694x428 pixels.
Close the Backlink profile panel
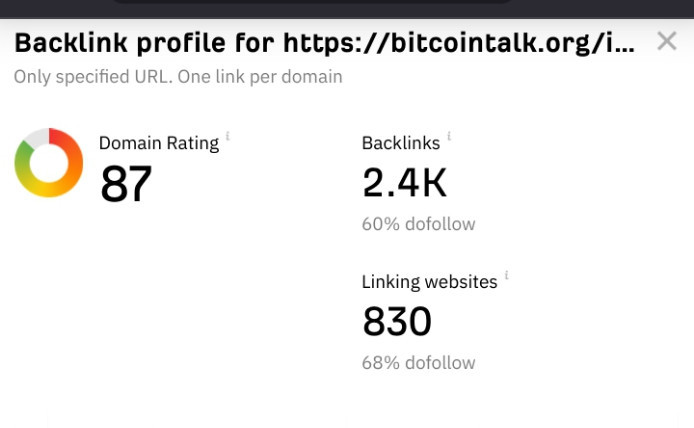(667, 41)
